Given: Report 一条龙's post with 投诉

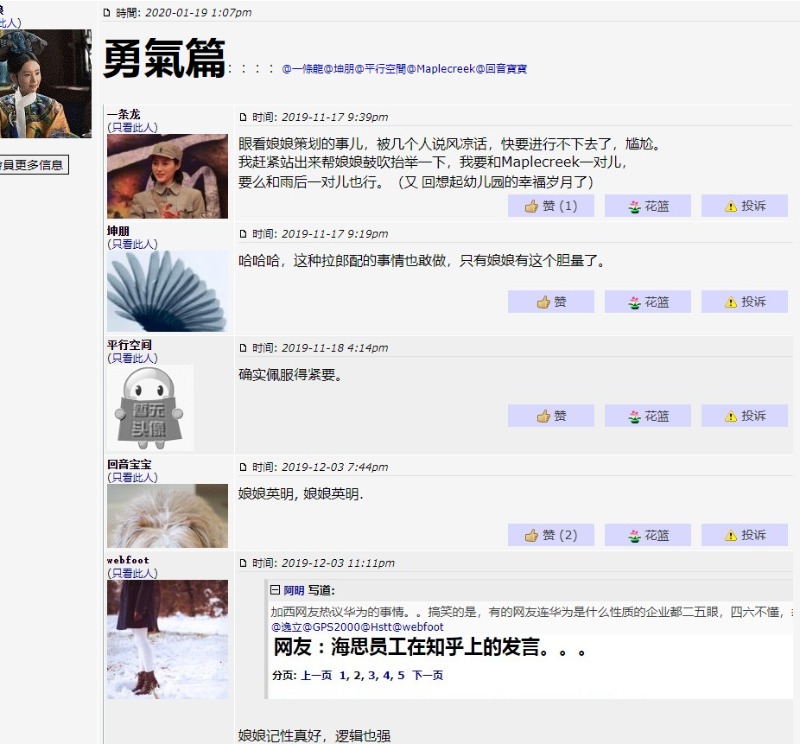Looking at the screenshot, I should 744,206.
